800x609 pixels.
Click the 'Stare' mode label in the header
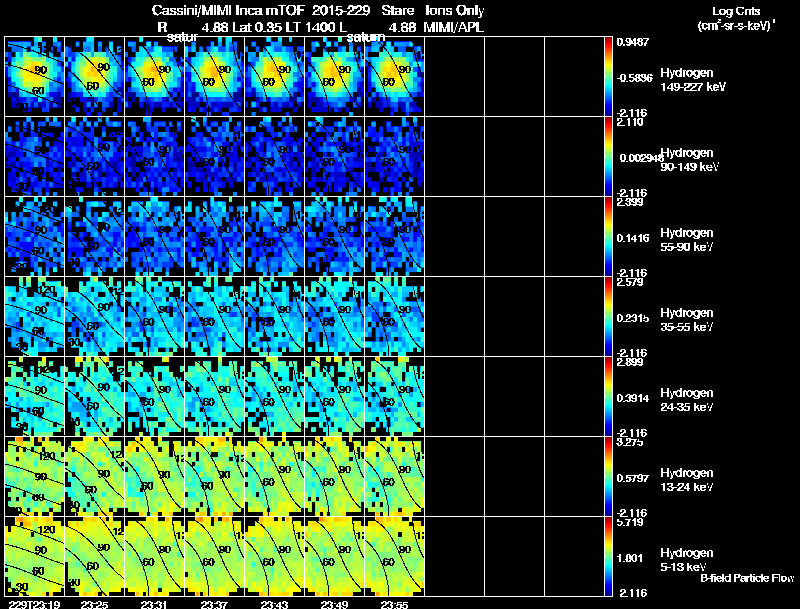click(398, 11)
